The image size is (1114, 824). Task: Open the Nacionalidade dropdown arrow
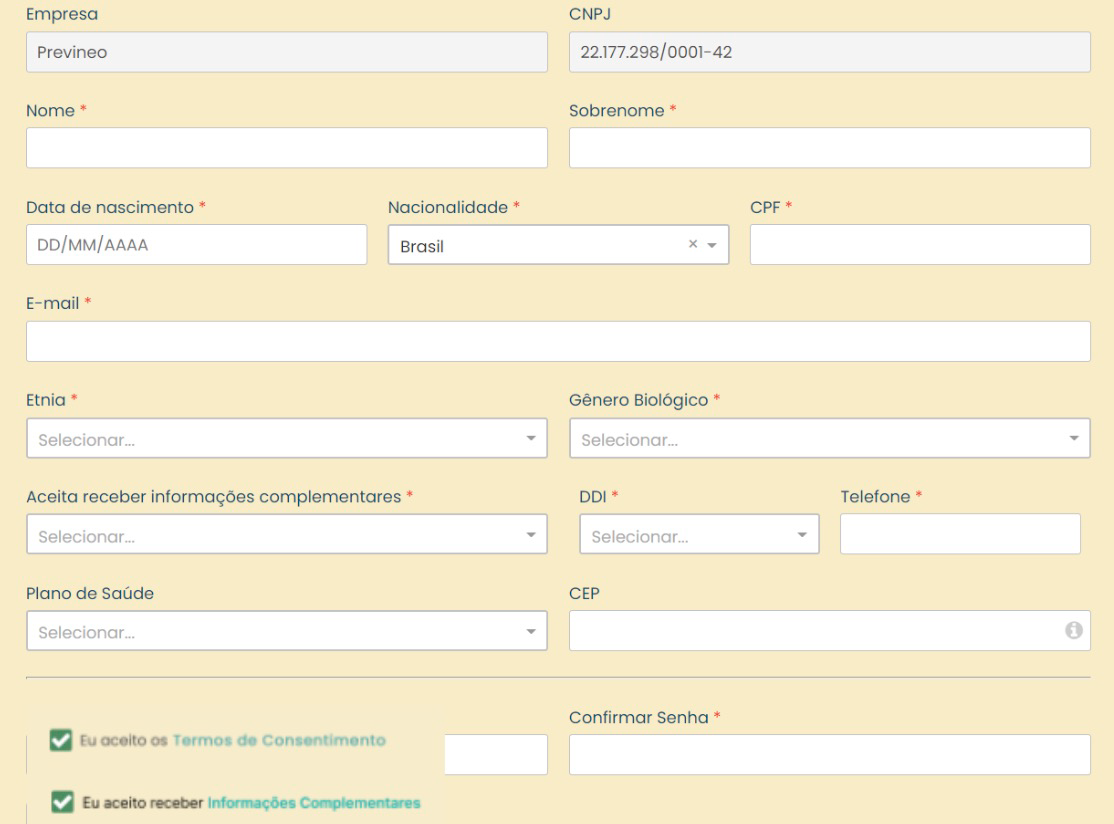712,246
